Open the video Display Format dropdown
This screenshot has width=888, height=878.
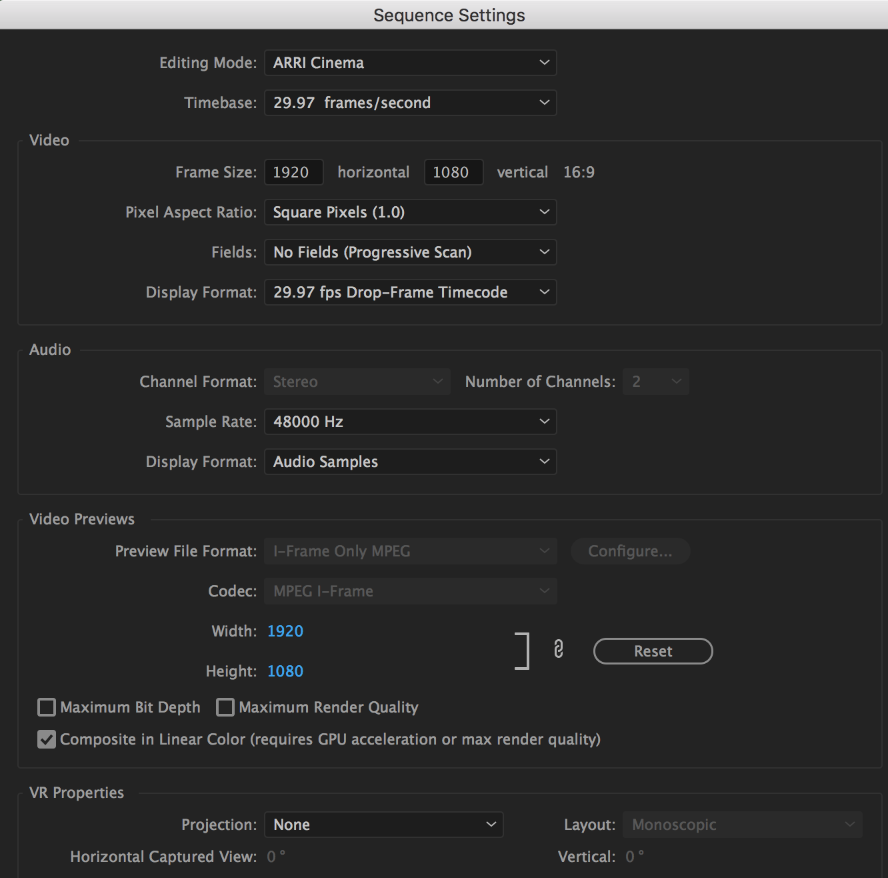tap(410, 292)
